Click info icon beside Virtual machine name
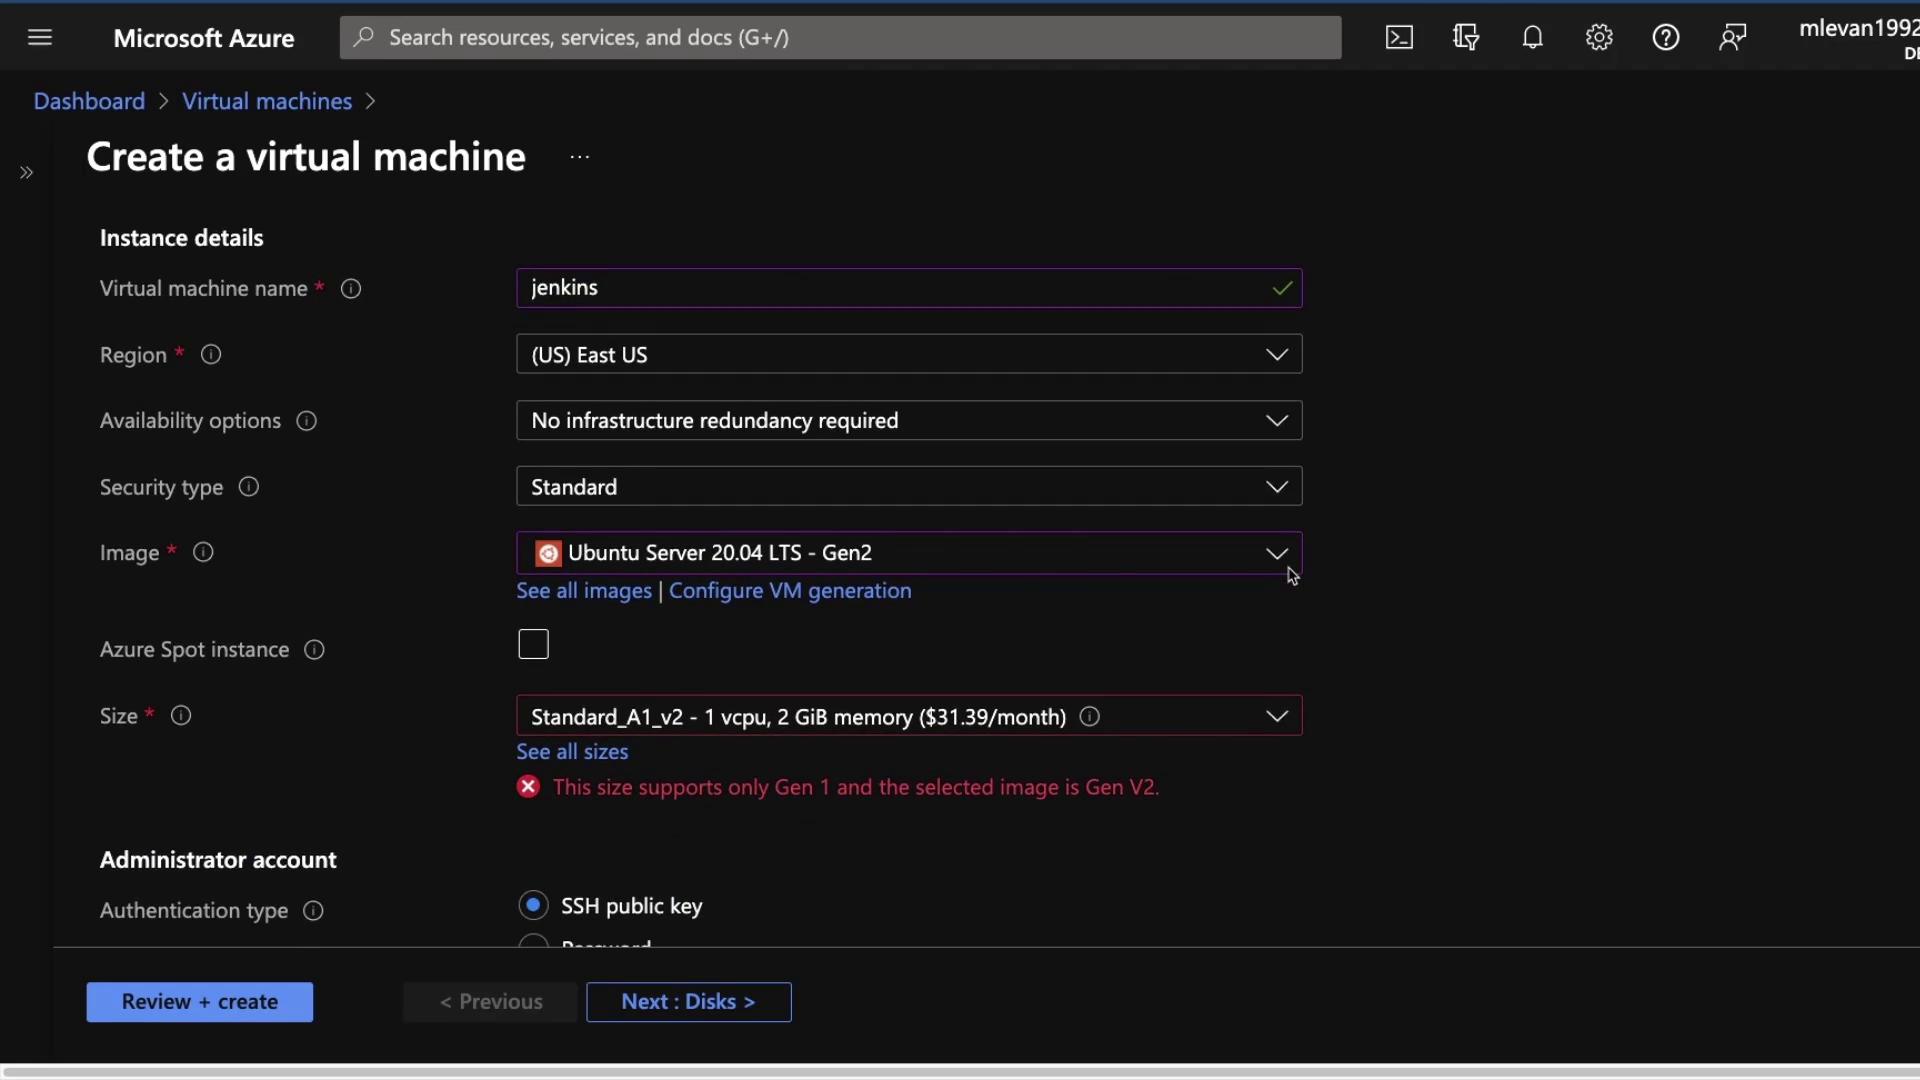 click(351, 289)
